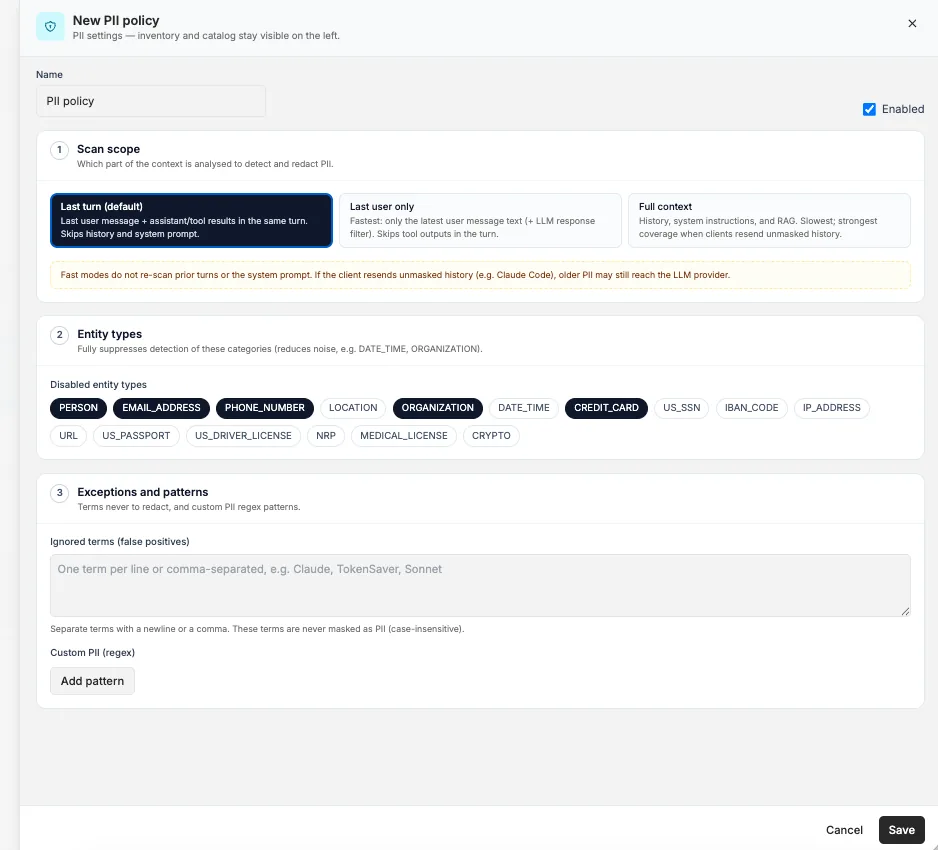
Task: Click the Ignored terms text area
Action: pos(480,585)
